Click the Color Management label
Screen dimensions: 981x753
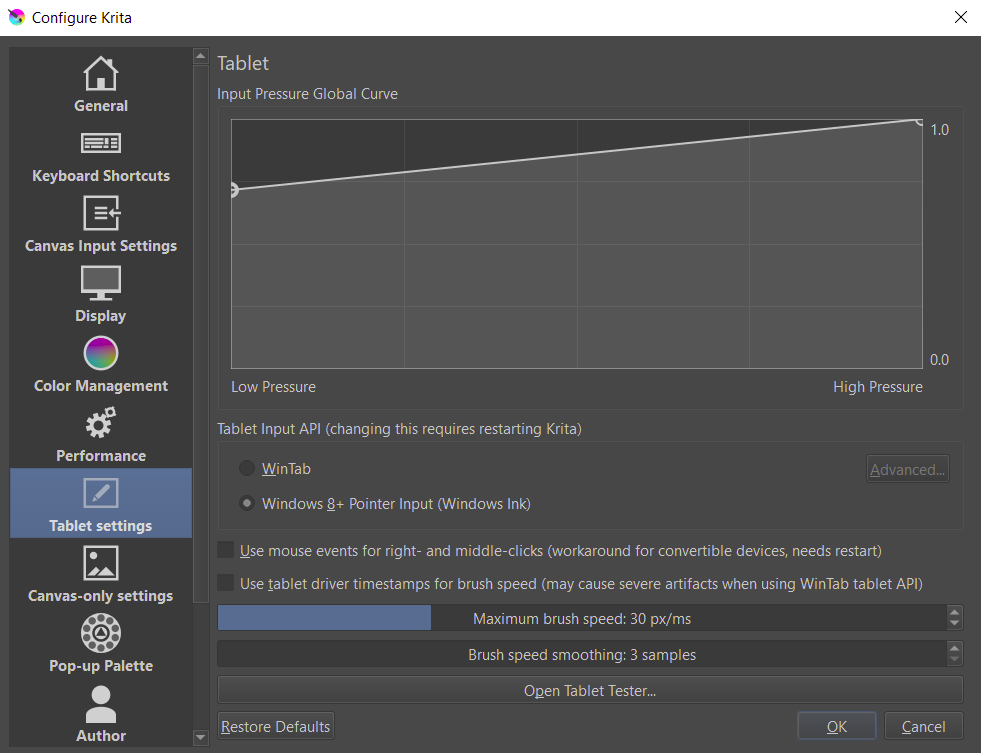point(101,386)
